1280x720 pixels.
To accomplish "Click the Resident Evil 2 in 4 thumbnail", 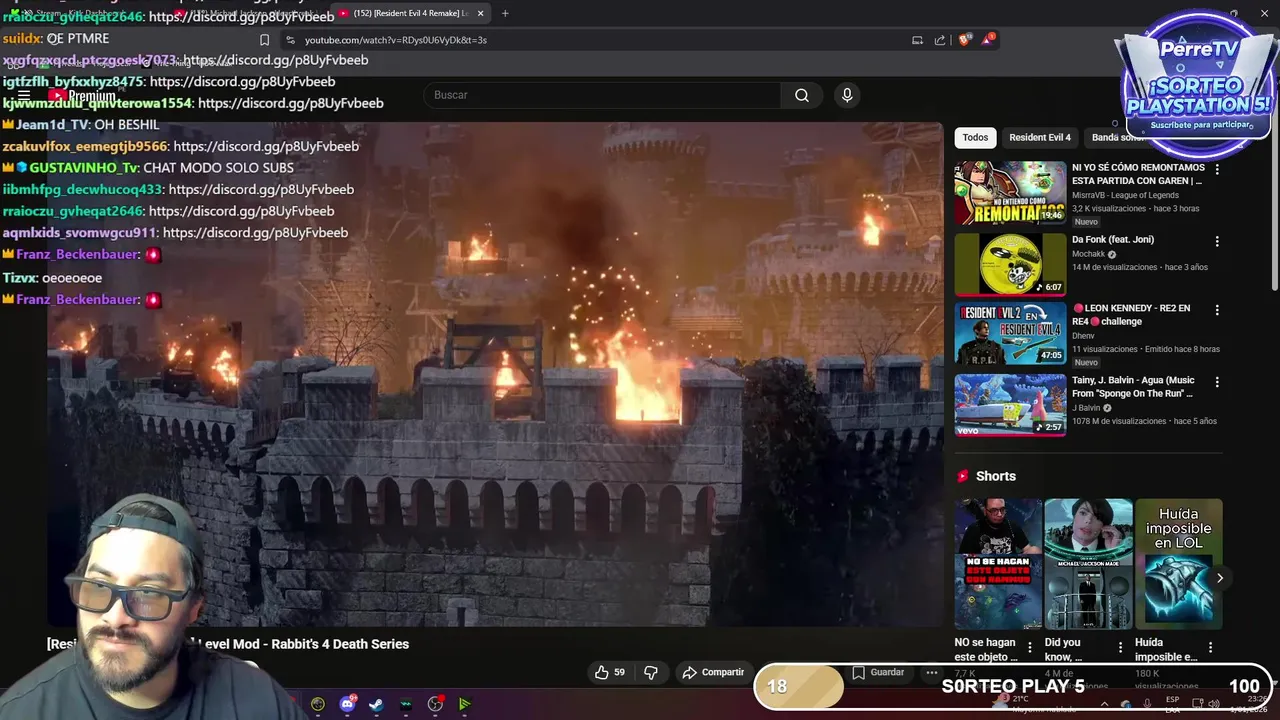I will click(x=1010, y=334).
